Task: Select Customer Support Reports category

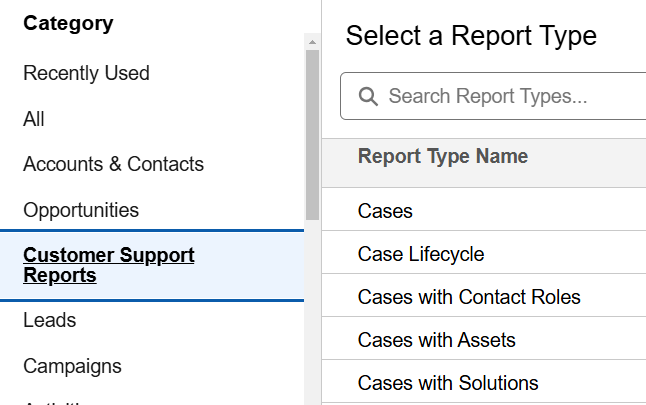Action: [x=109, y=265]
